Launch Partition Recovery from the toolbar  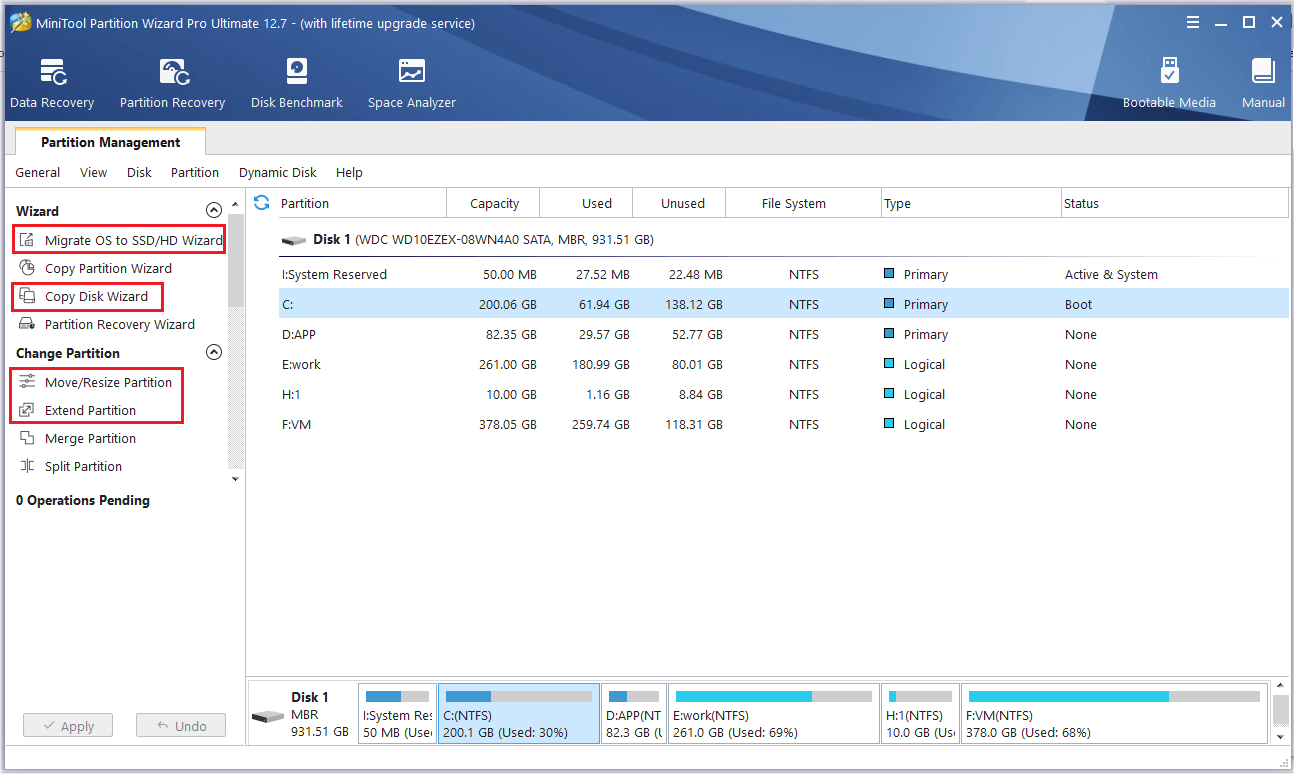pos(172,84)
